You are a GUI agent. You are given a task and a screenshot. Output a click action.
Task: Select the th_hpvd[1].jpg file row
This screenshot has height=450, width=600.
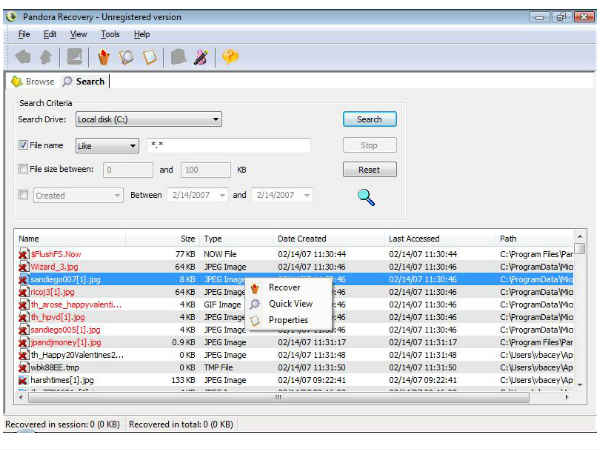pyautogui.click(x=295, y=317)
